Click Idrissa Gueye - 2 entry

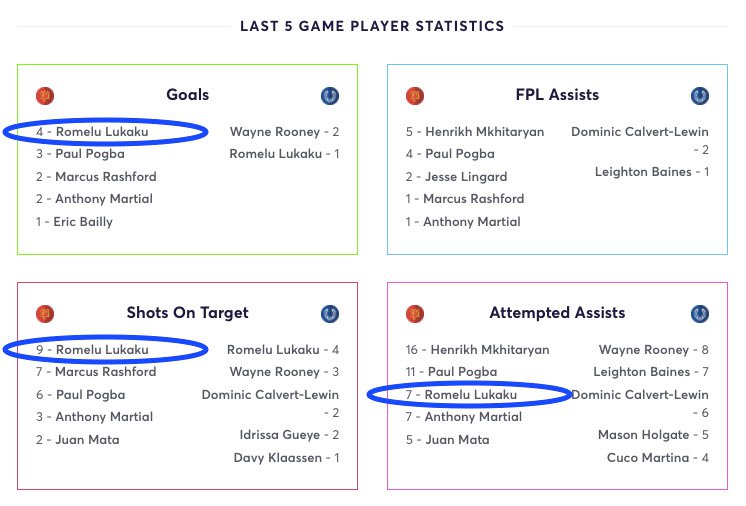[289, 435]
